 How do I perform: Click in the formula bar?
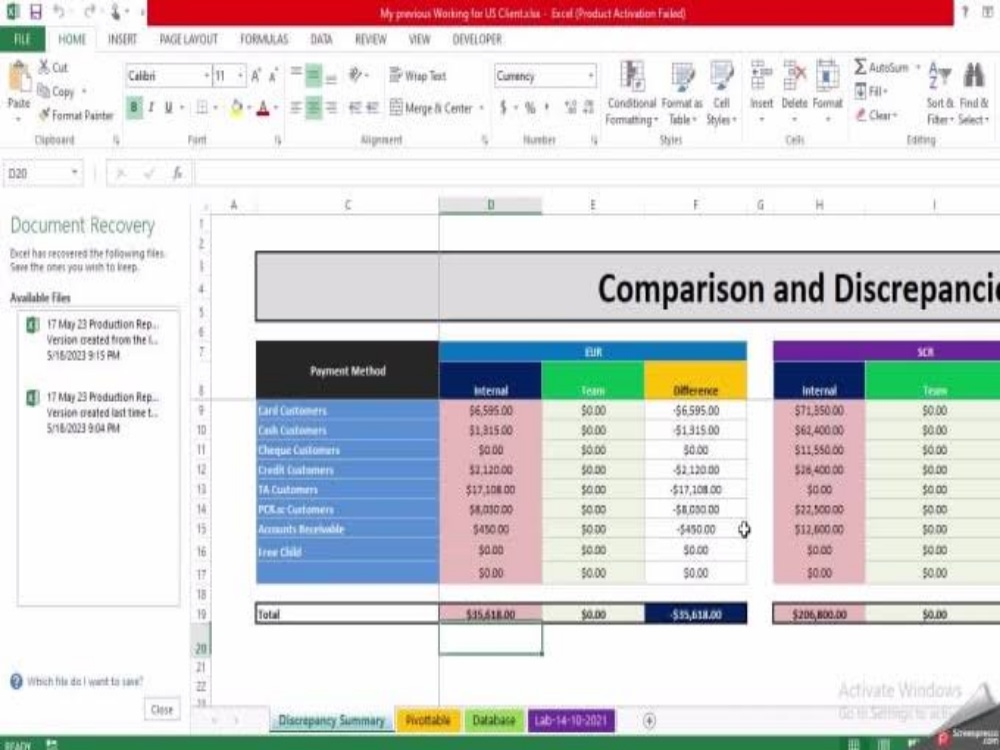(596, 173)
